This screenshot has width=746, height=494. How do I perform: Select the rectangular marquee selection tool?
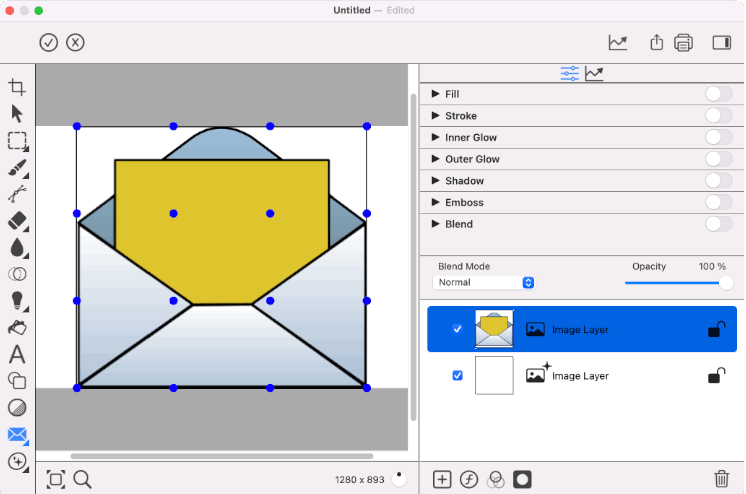[x=18, y=141]
